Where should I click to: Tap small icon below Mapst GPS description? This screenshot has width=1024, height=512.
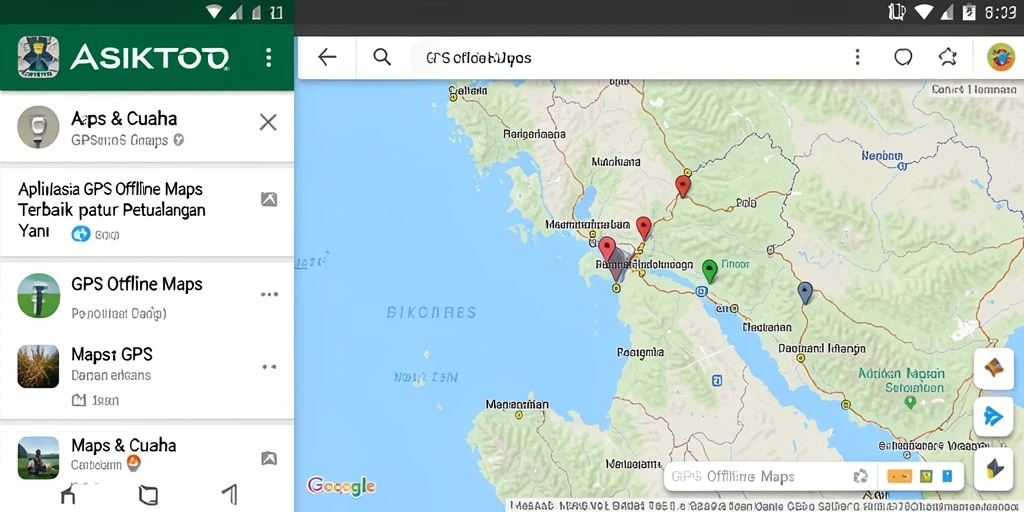pos(78,400)
